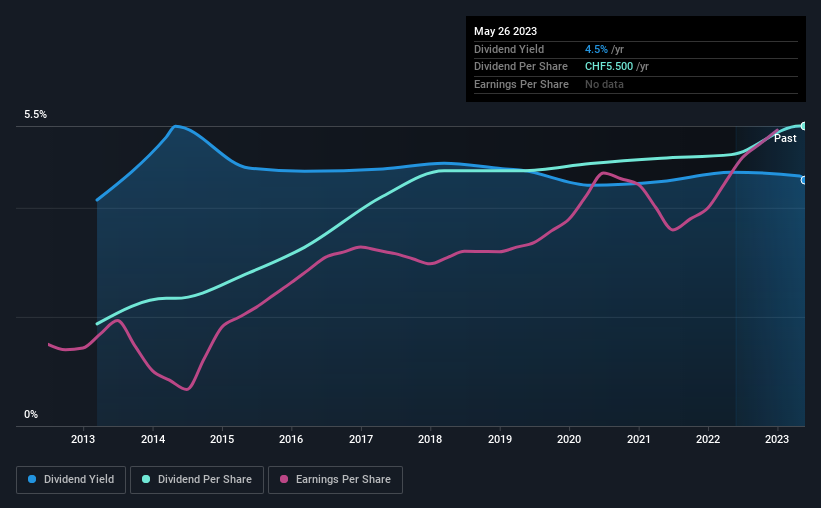Click the 5.5% y-axis label
The width and height of the screenshot is (821, 508).
[36, 115]
